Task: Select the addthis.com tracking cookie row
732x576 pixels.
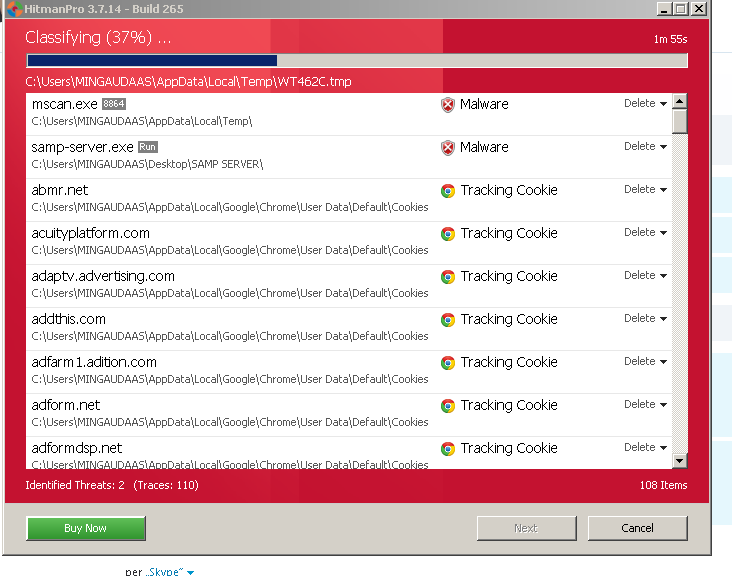Action: pyautogui.click(x=230, y=327)
